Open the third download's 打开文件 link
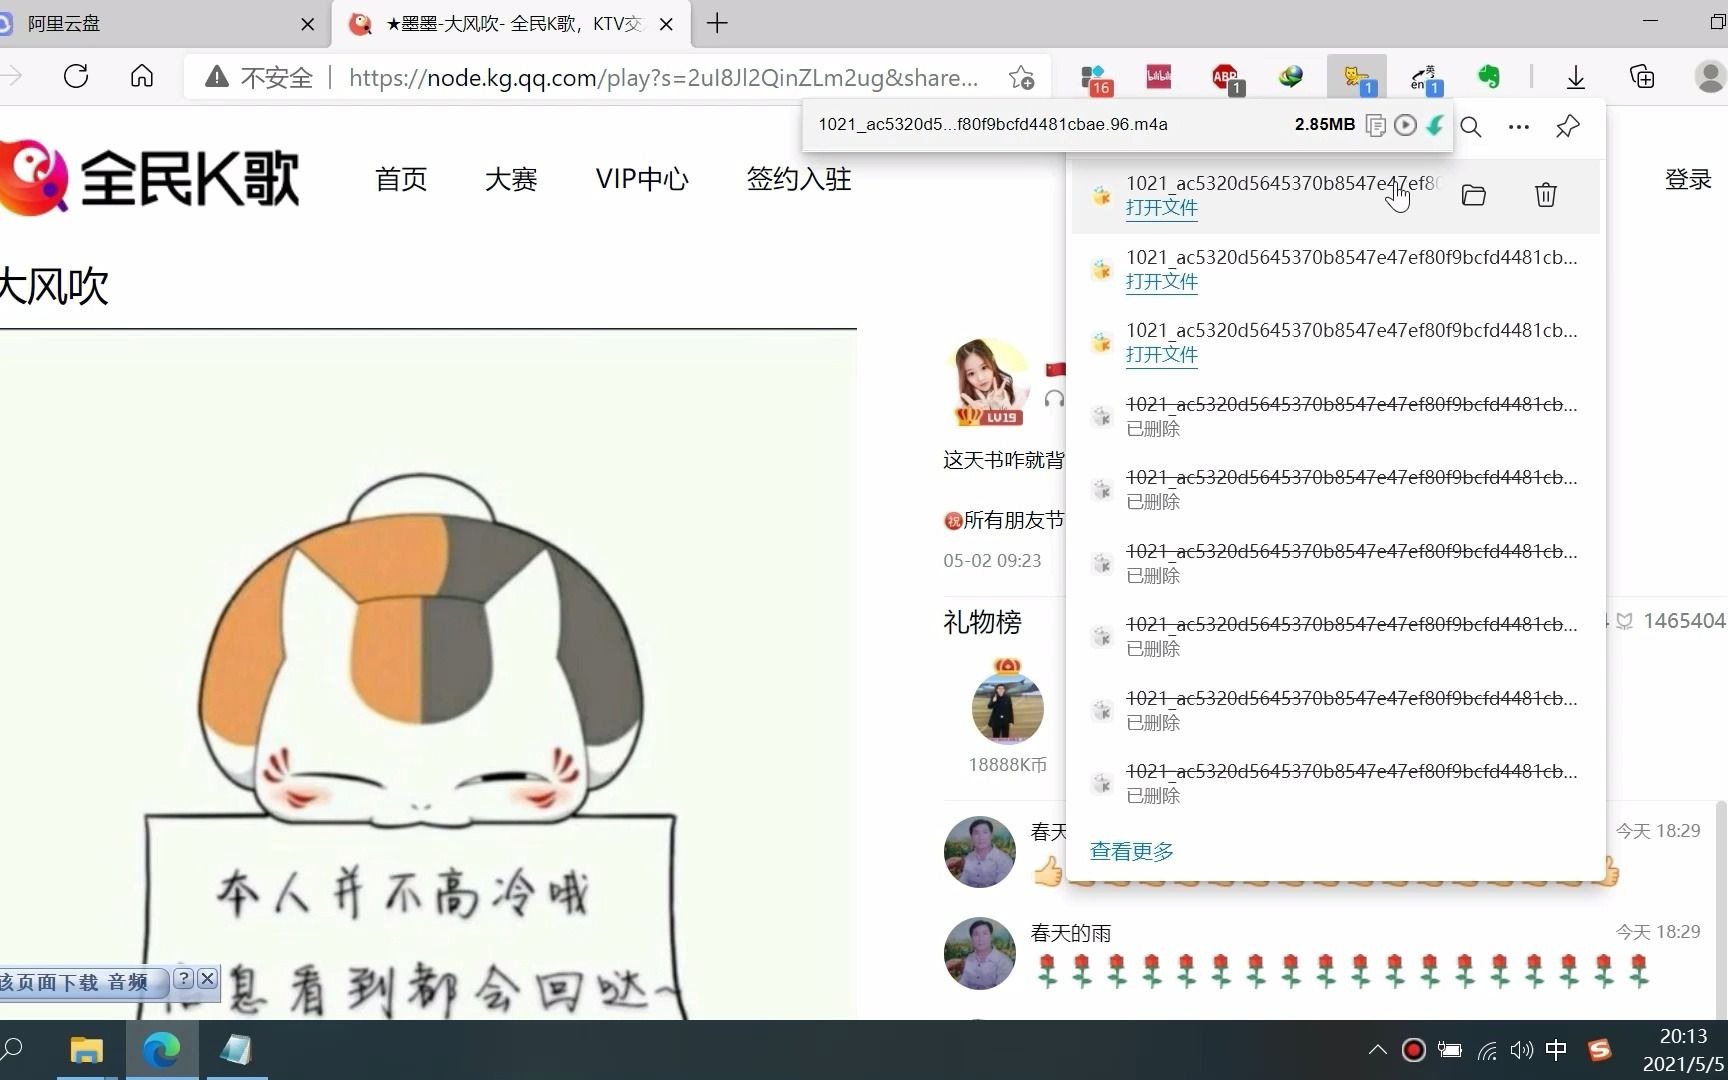The image size is (1728, 1080). click(1161, 355)
